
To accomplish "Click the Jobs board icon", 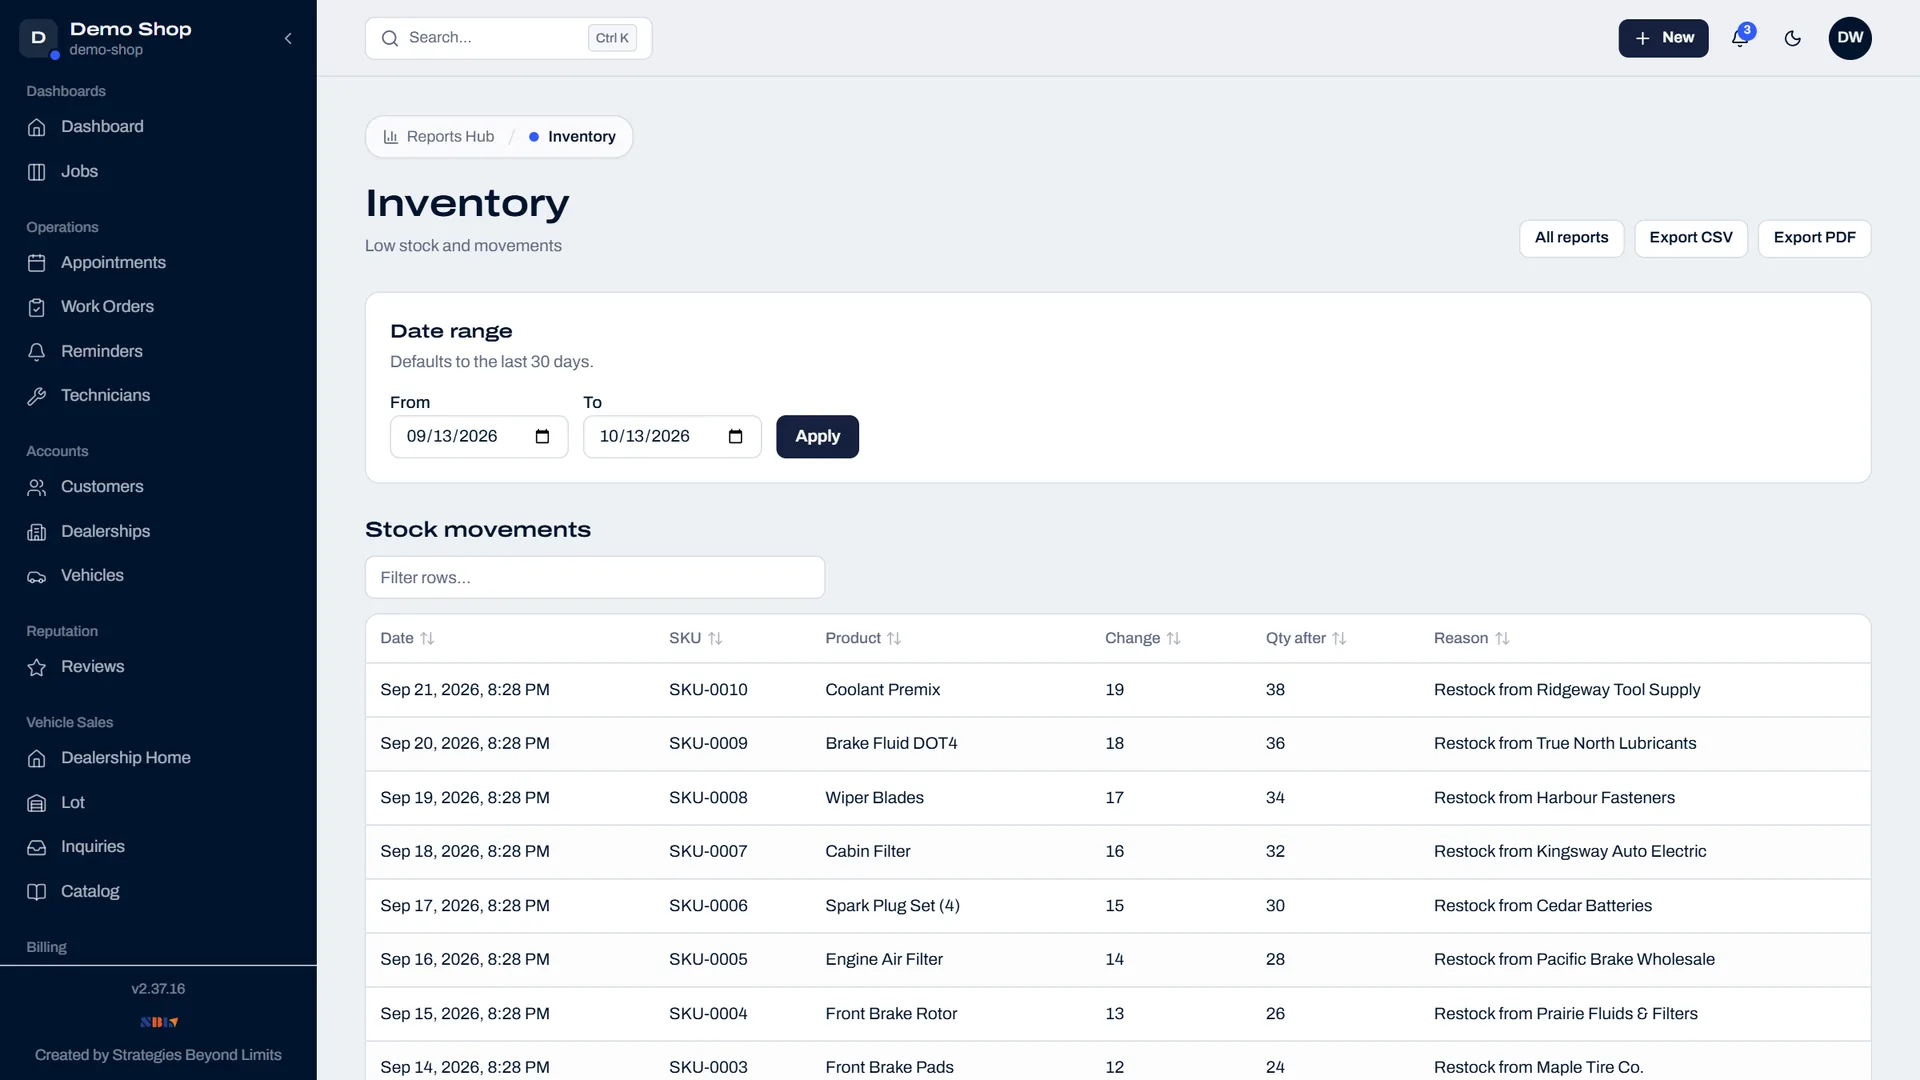I will click(37, 172).
